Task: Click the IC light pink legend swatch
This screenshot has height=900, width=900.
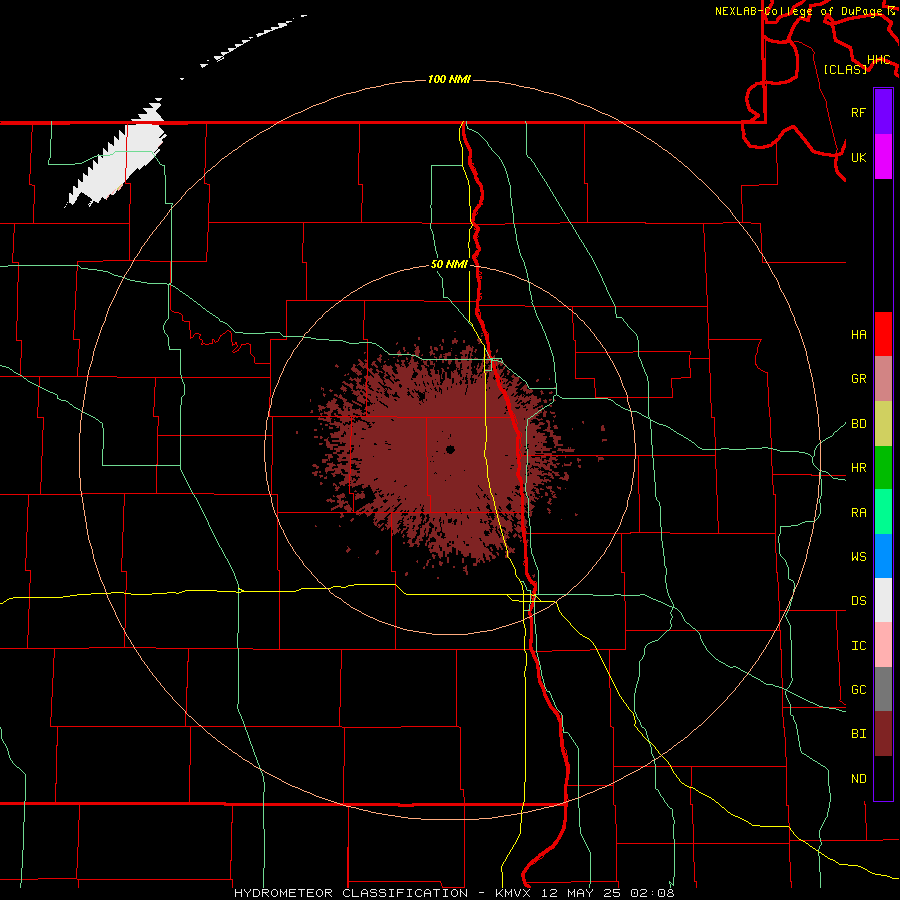Action: (883, 645)
